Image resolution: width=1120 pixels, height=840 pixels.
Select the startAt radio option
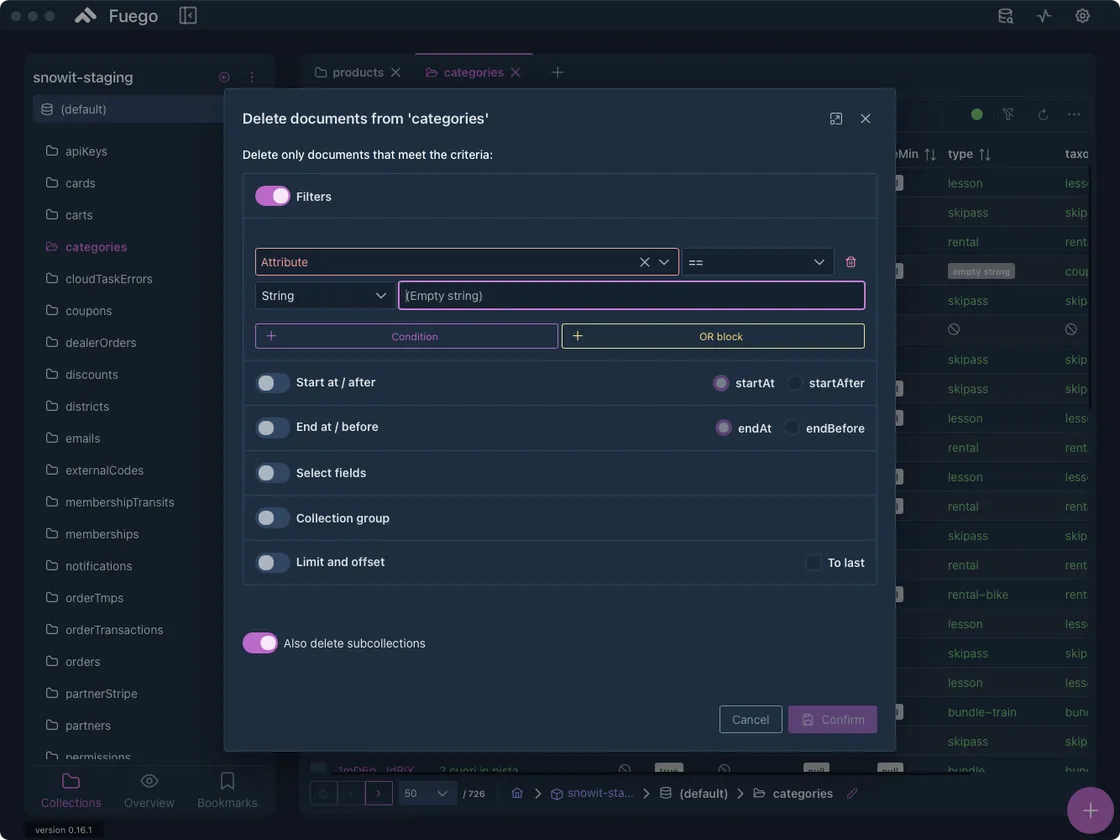point(721,384)
